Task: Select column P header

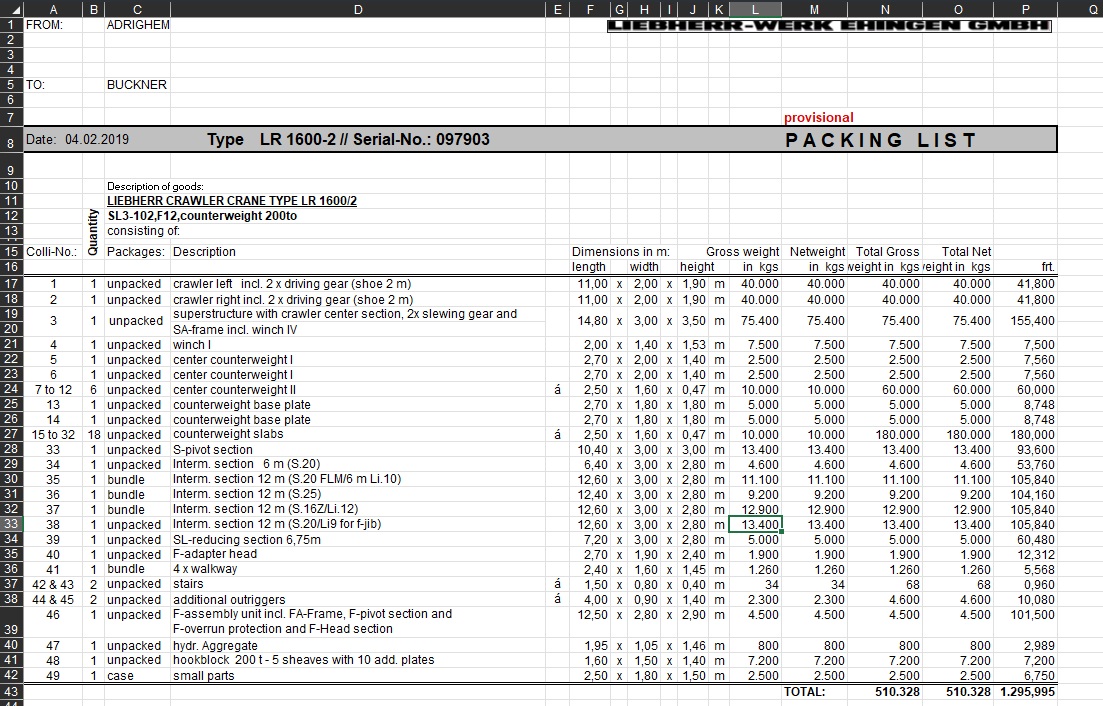Action: (x=1025, y=9)
